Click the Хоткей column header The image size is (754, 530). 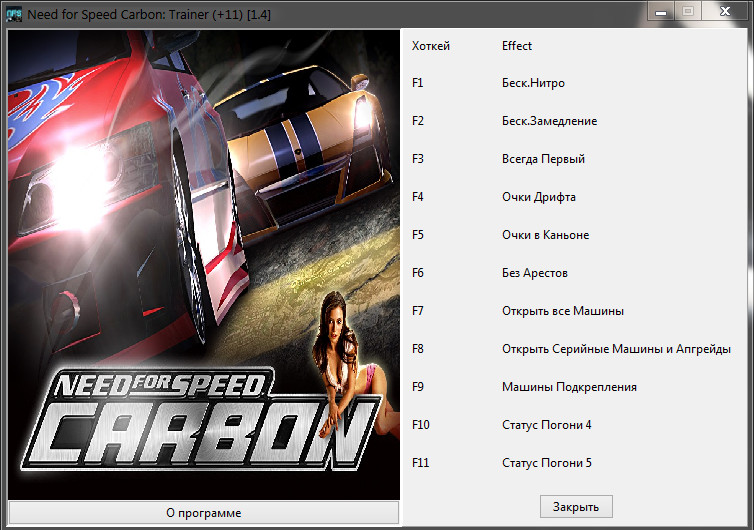click(x=431, y=46)
